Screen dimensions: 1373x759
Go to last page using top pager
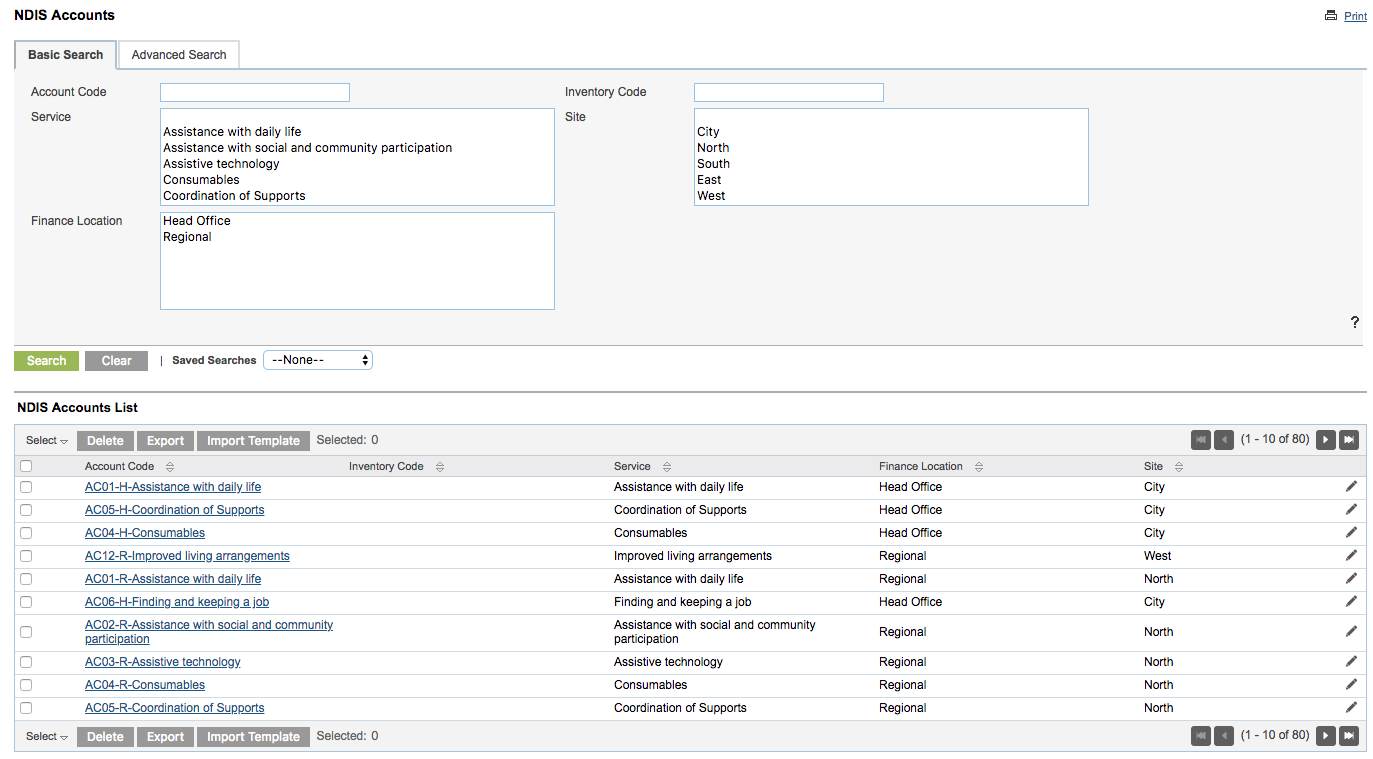pyautogui.click(x=1349, y=440)
